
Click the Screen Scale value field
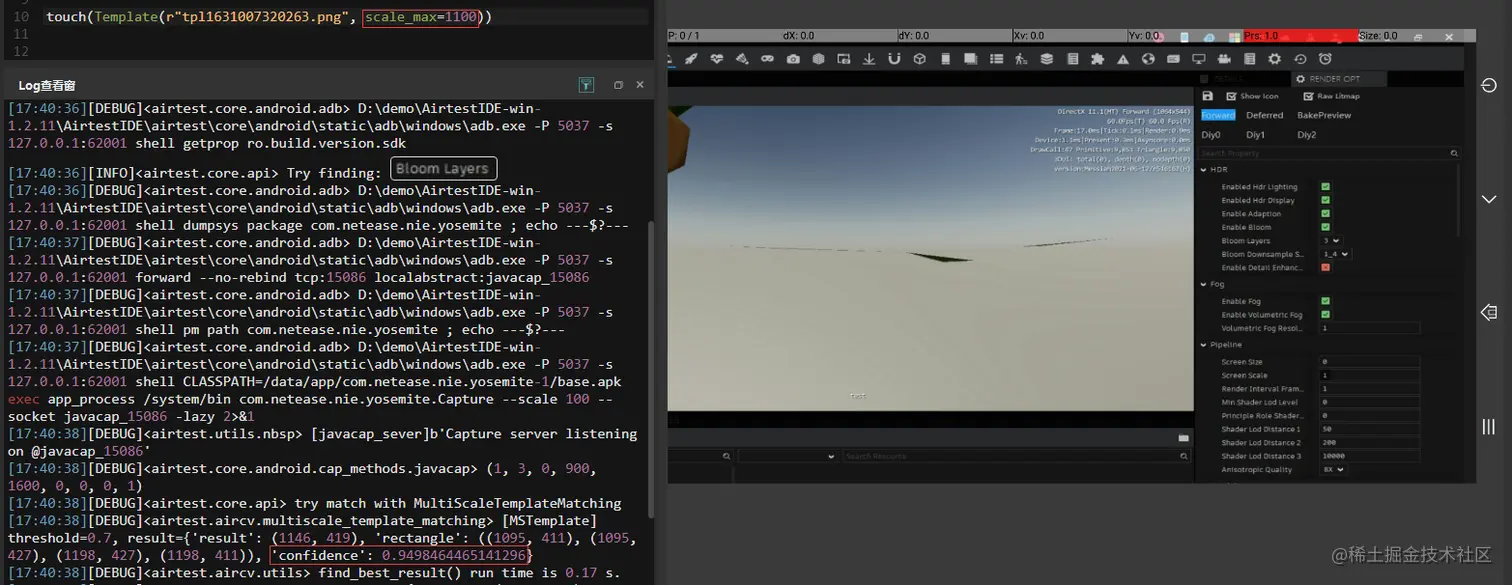click(x=1370, y=375)
